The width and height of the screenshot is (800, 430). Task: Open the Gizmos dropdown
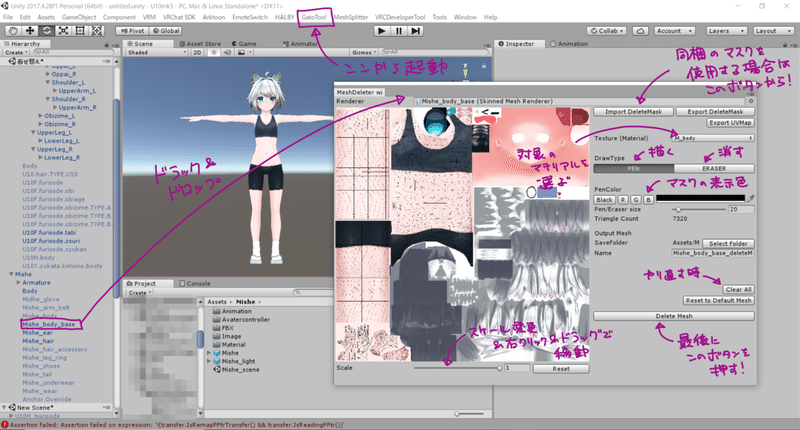pos(364,52)
